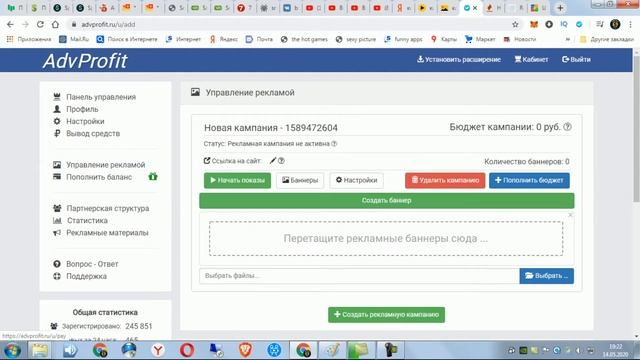Click MetaMask fox extension icon
The width and height of the screenshot is (640, 360).
click(534, 24)
